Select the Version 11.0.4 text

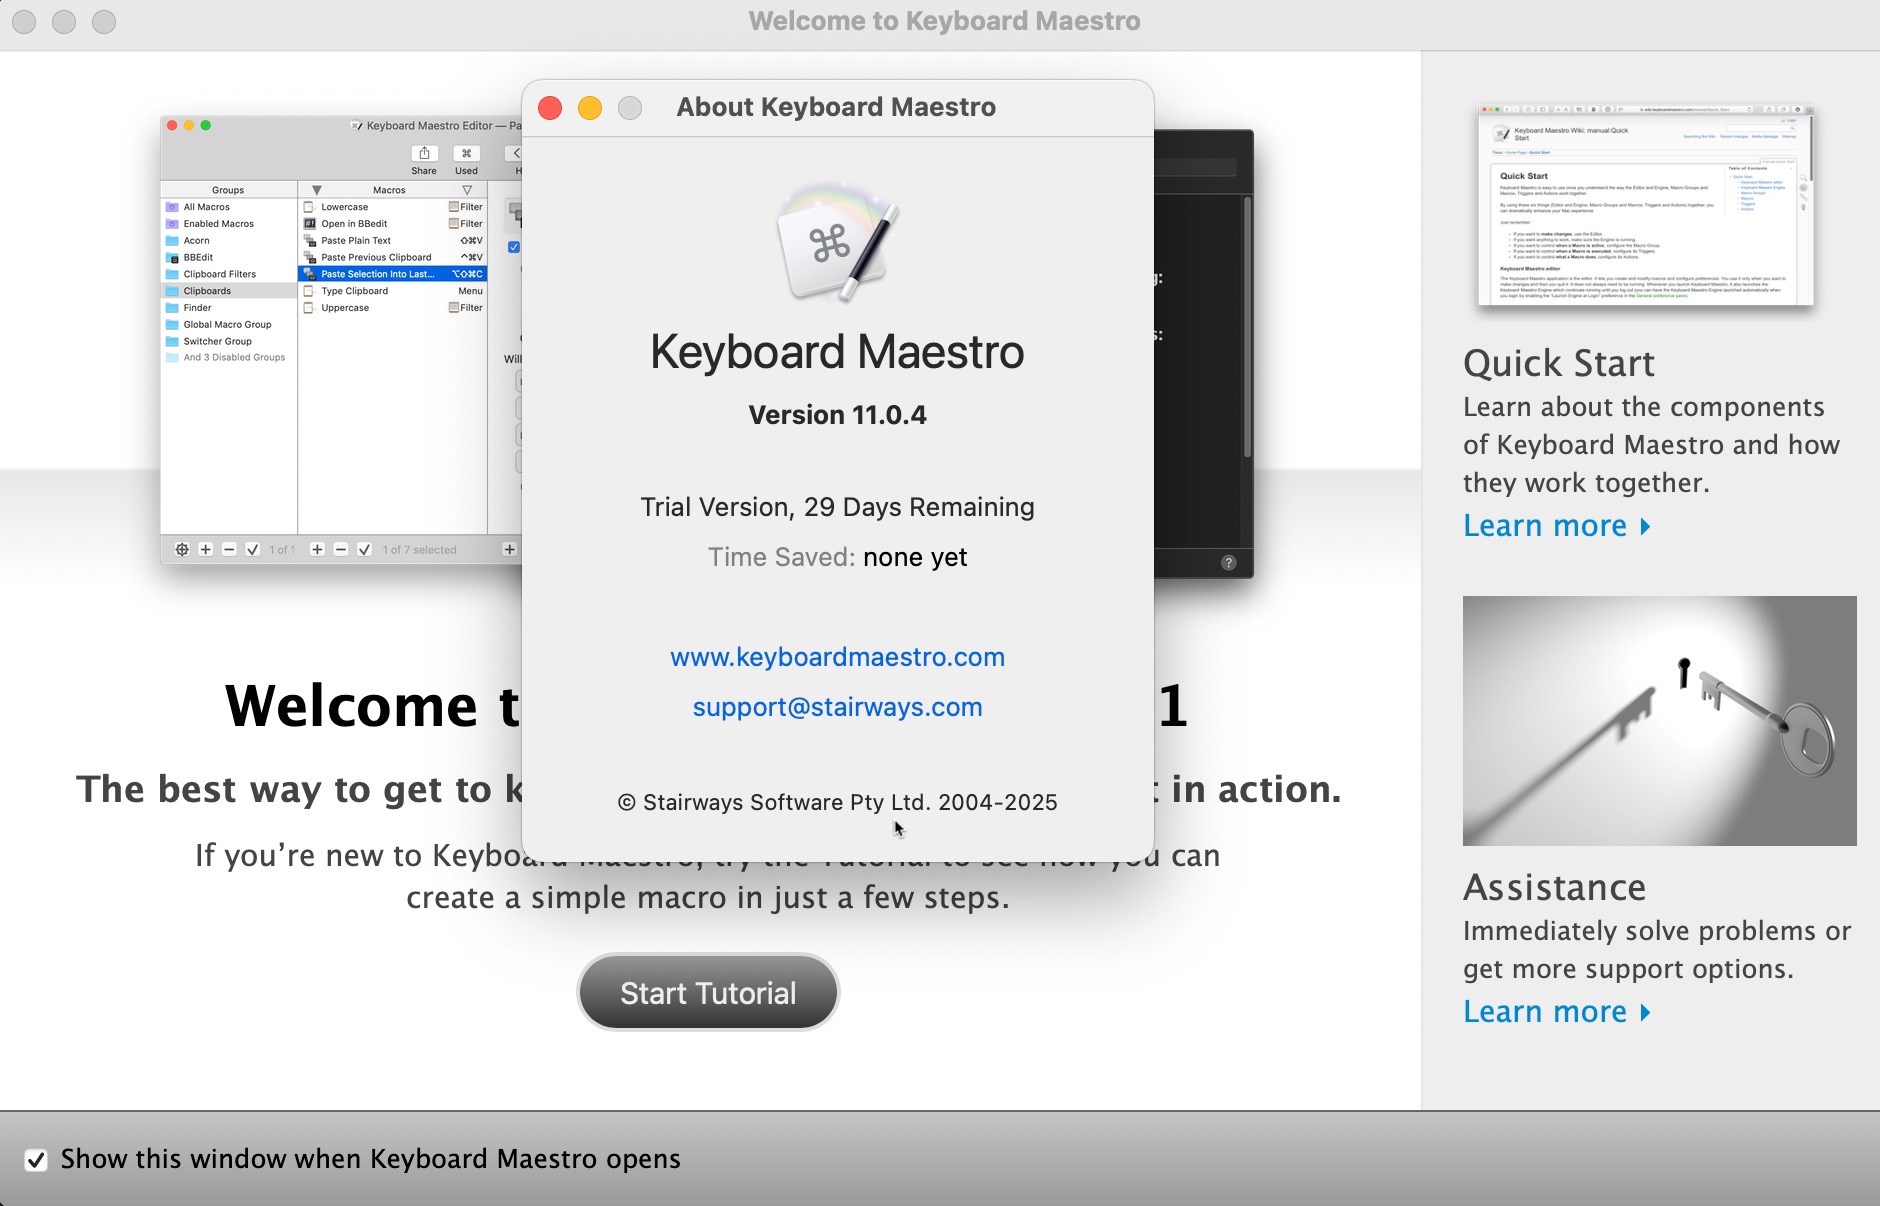[x=837, y=415]
